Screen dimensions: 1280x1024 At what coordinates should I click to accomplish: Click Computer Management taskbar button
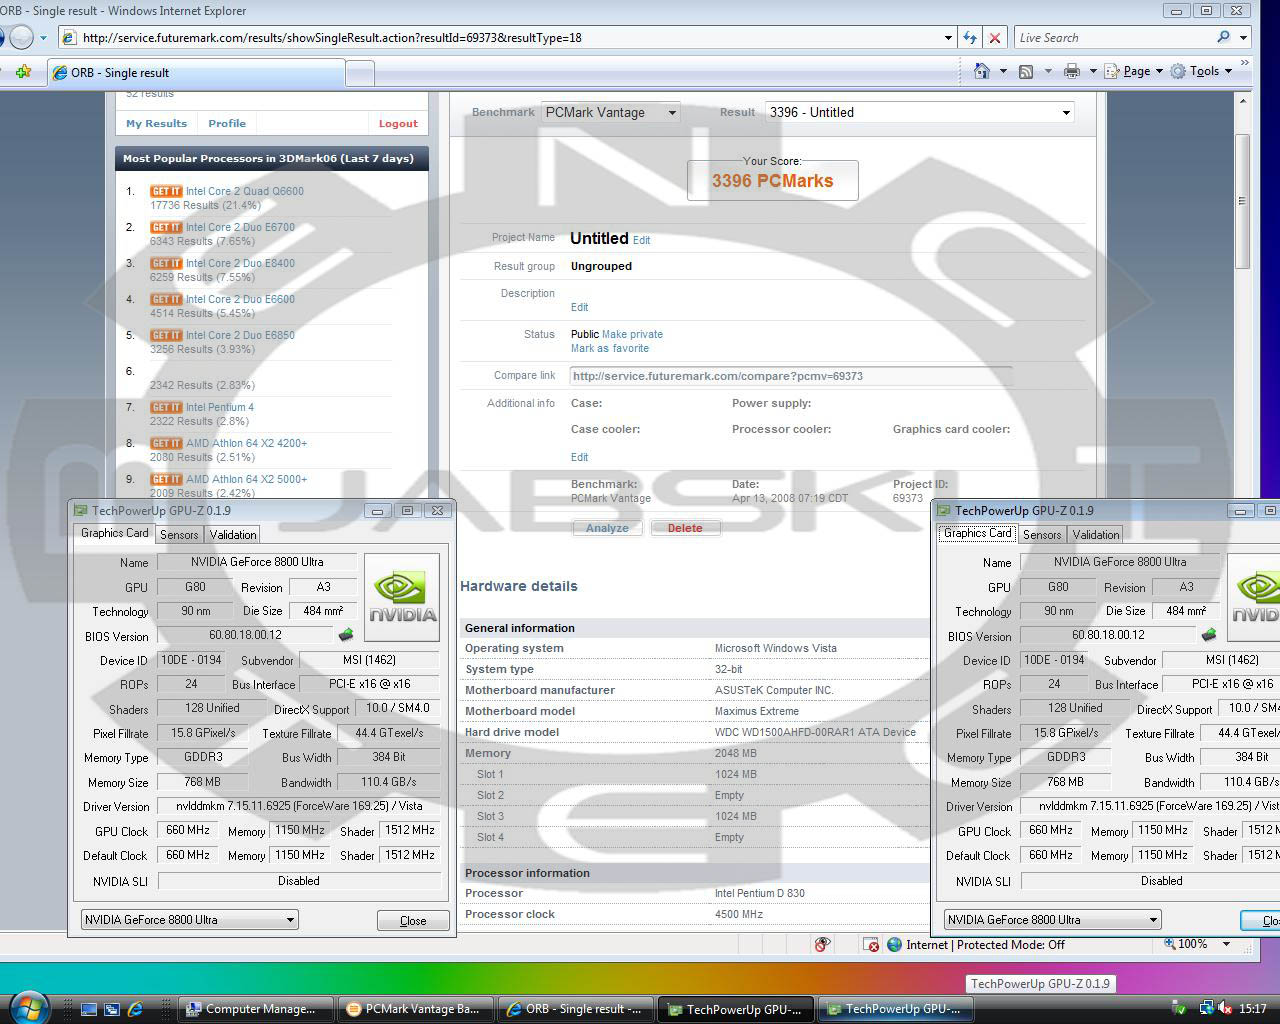pyautogui.click(x=257, y=1009)
